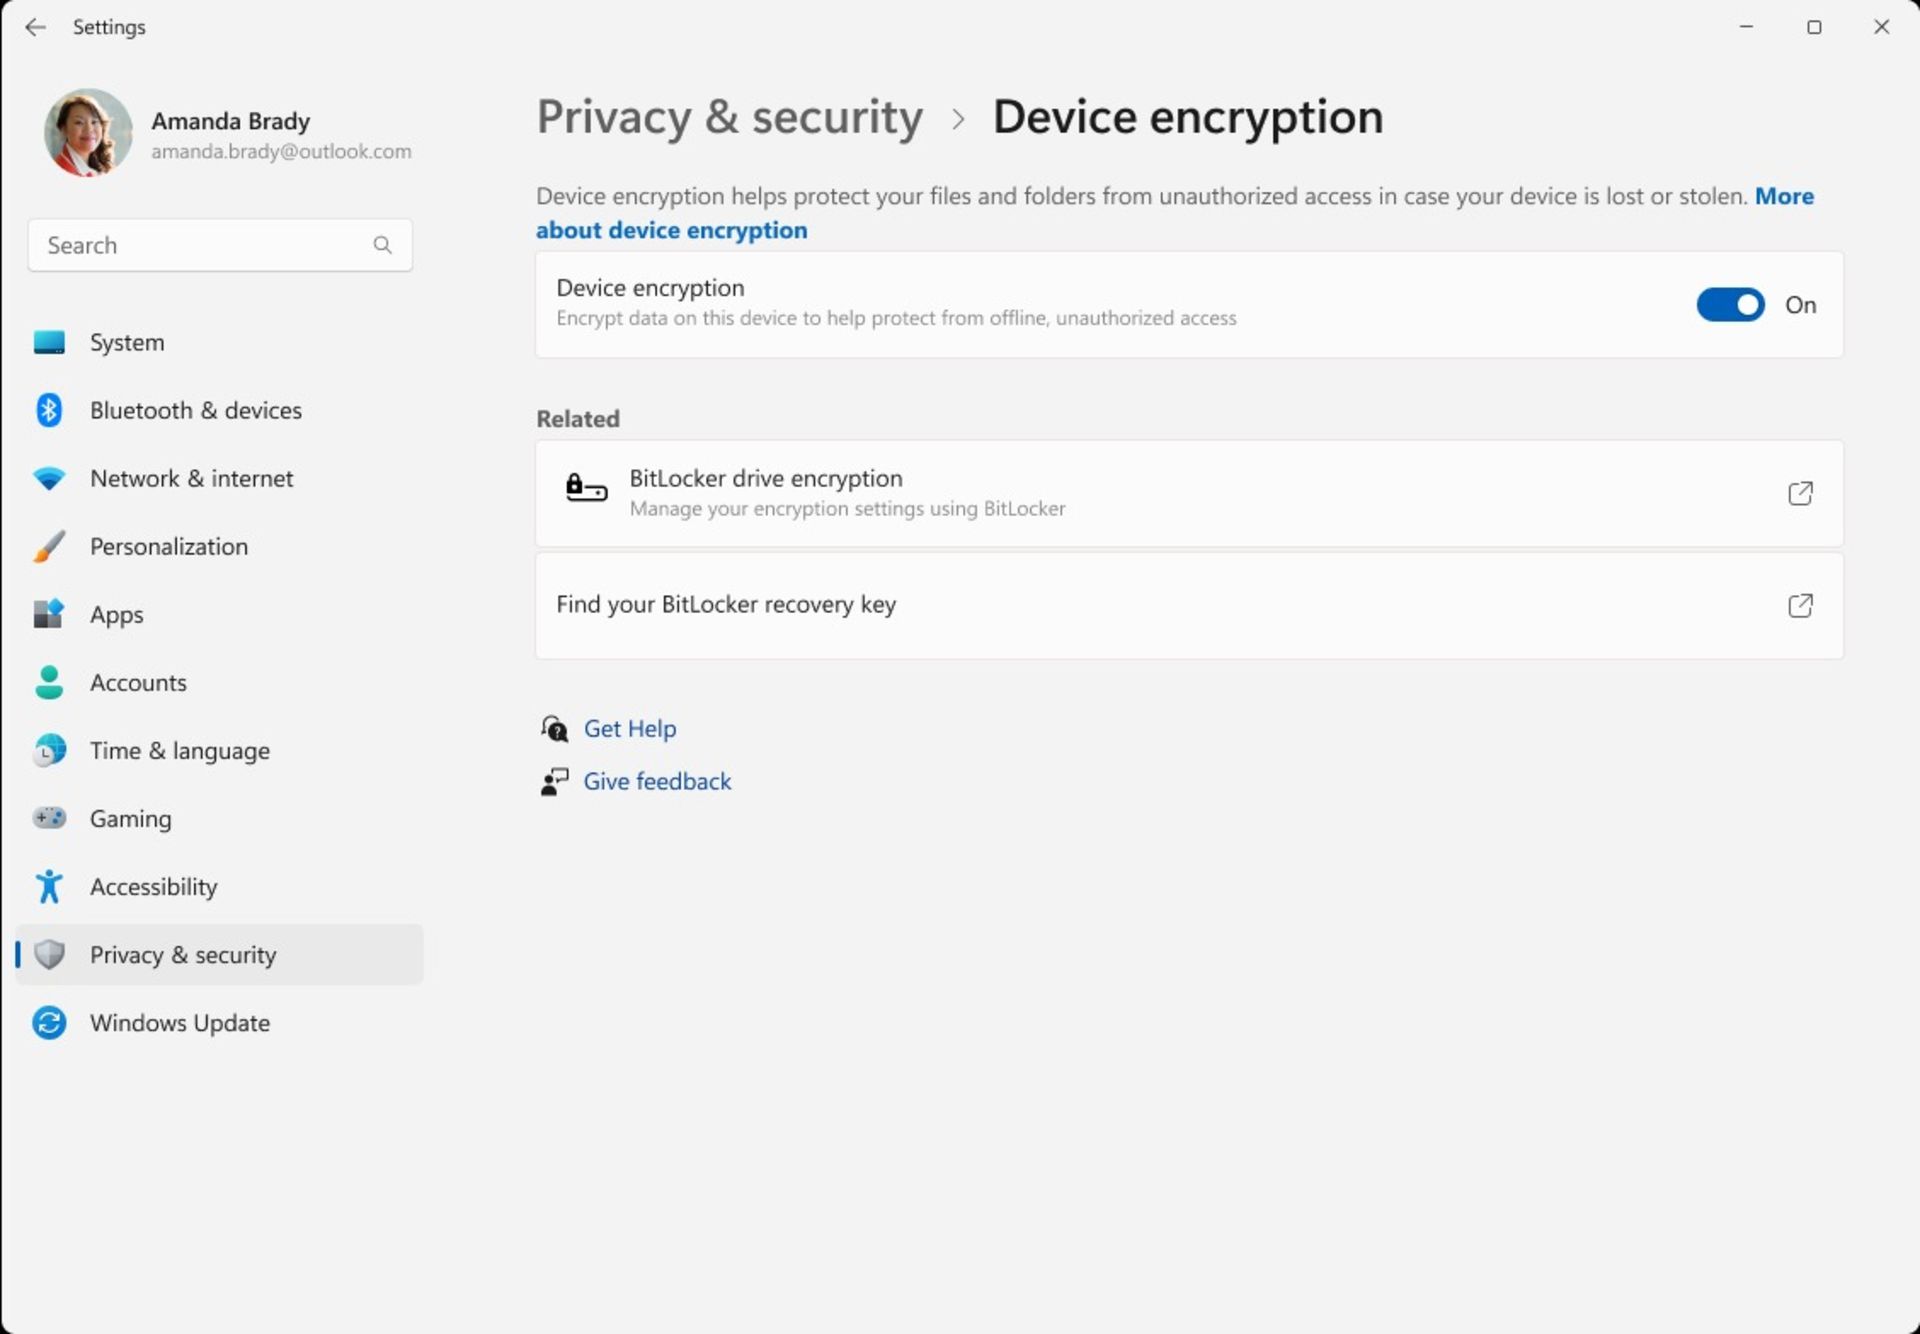Image resolution: width=1920 pixels, height=1334 pixels.
Task: Click the System settings icon
Action: 48,342
